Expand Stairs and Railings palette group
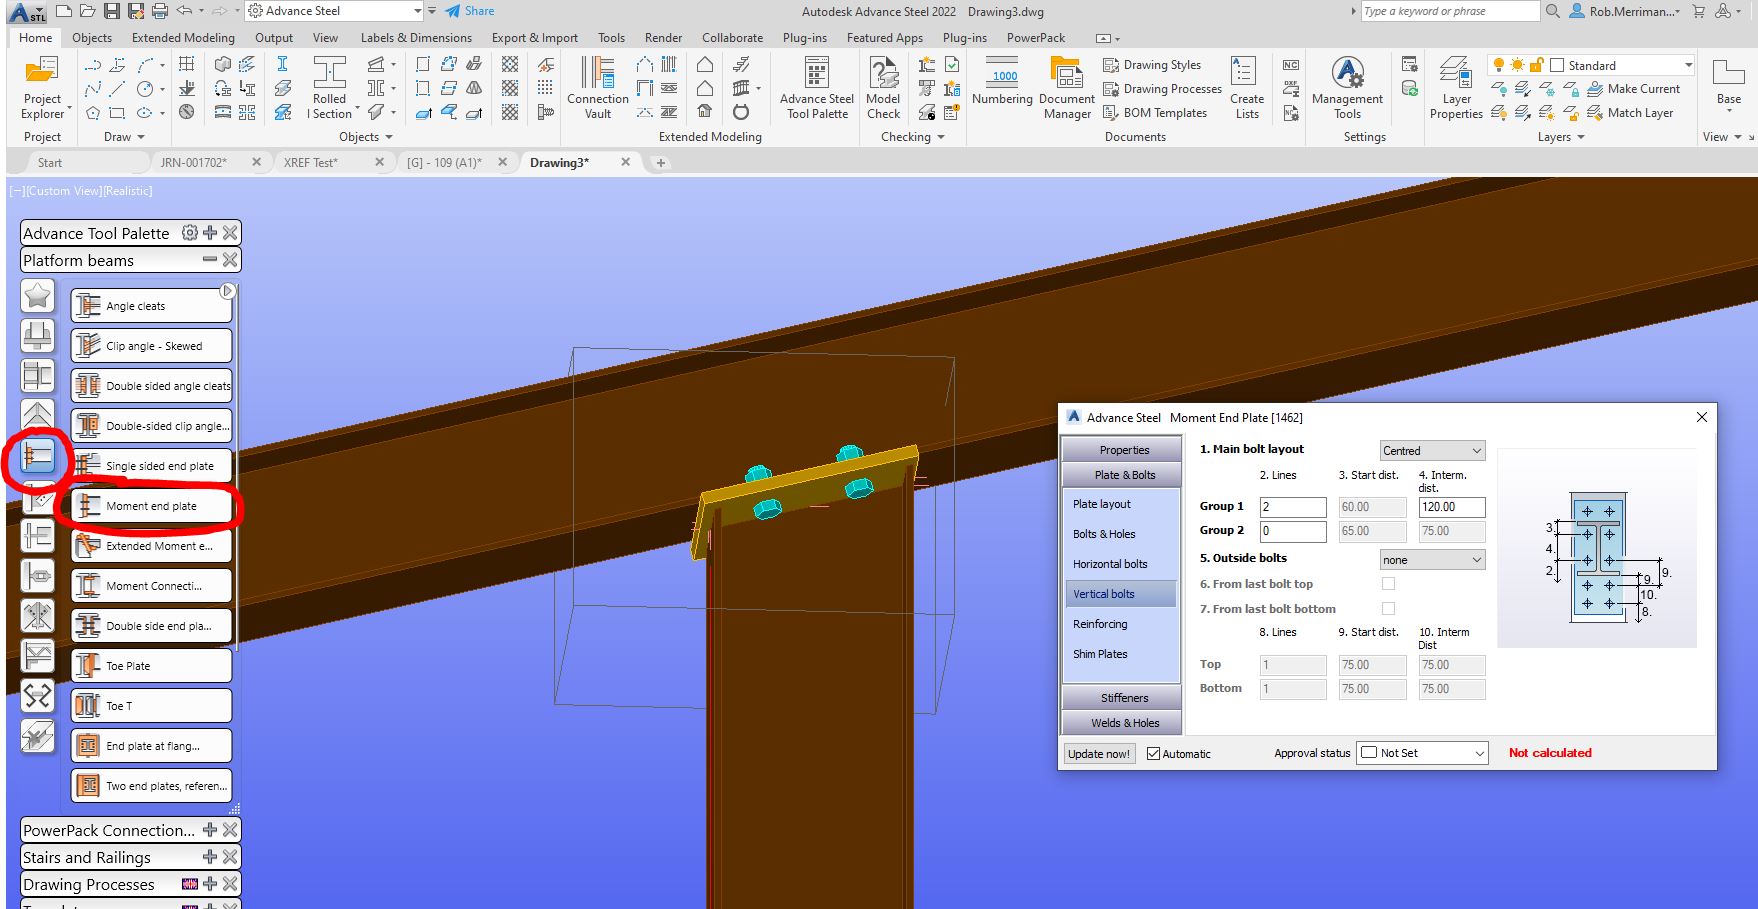The image size is (1758, 909). click(210, 857)
